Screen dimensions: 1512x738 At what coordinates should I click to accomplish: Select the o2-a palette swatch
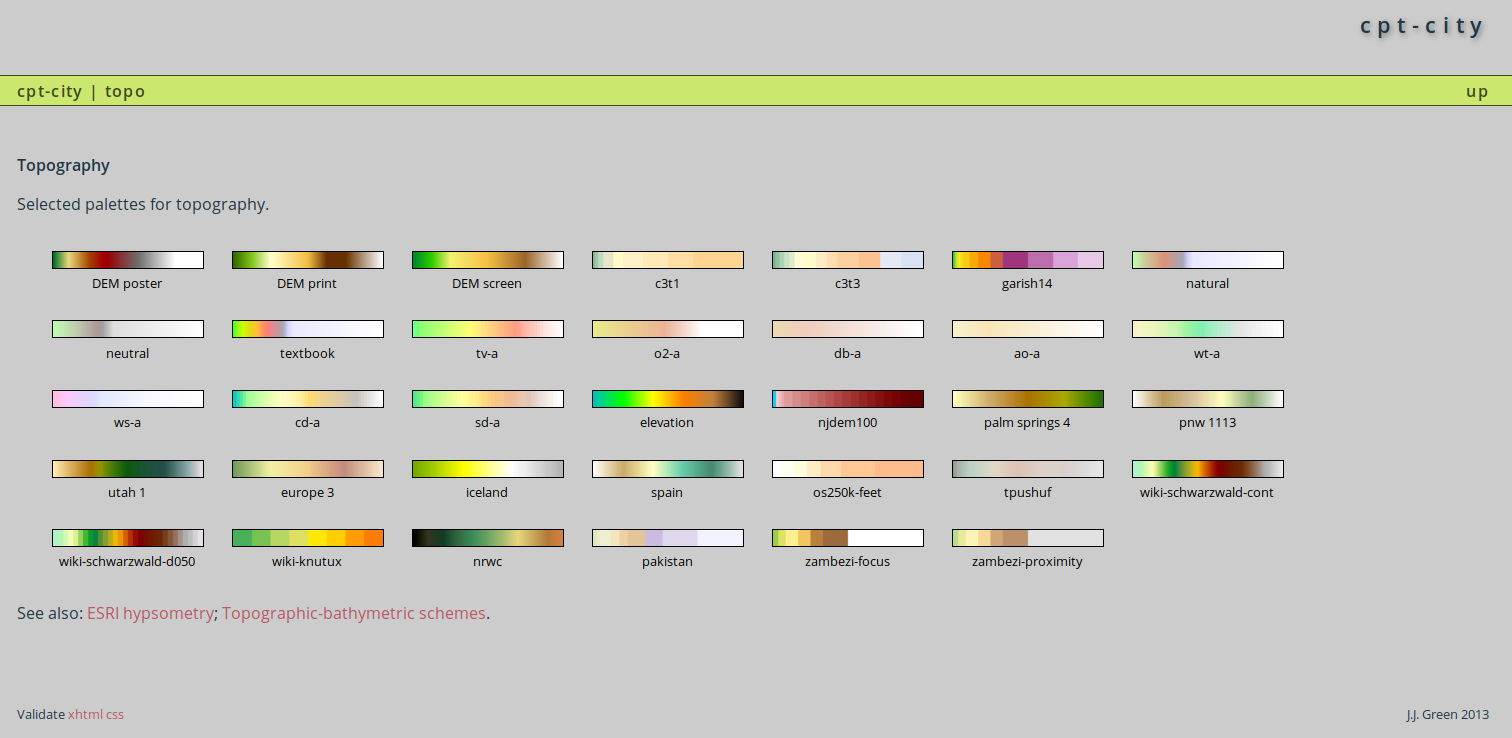coord(668,329)
